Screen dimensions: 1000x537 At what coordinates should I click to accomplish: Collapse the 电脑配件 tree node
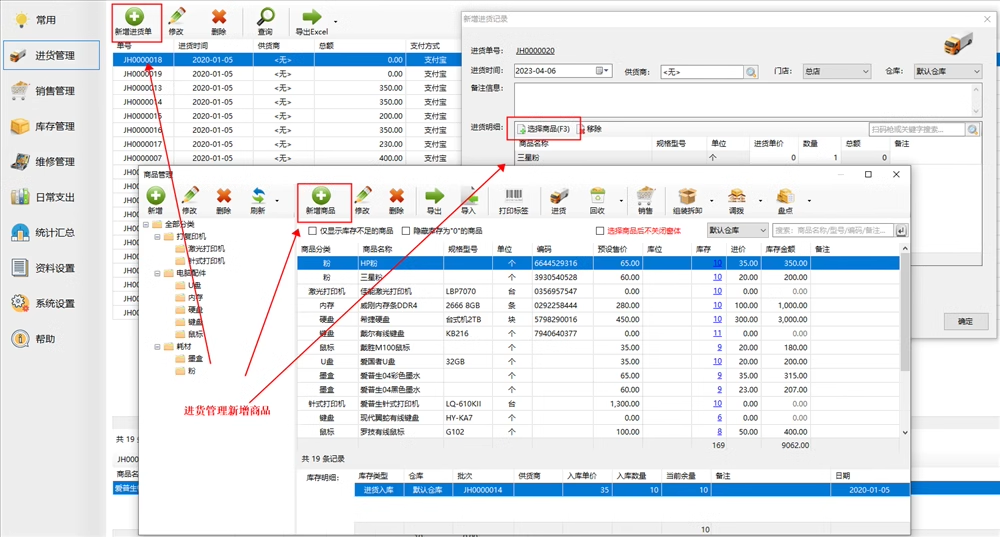158,274
